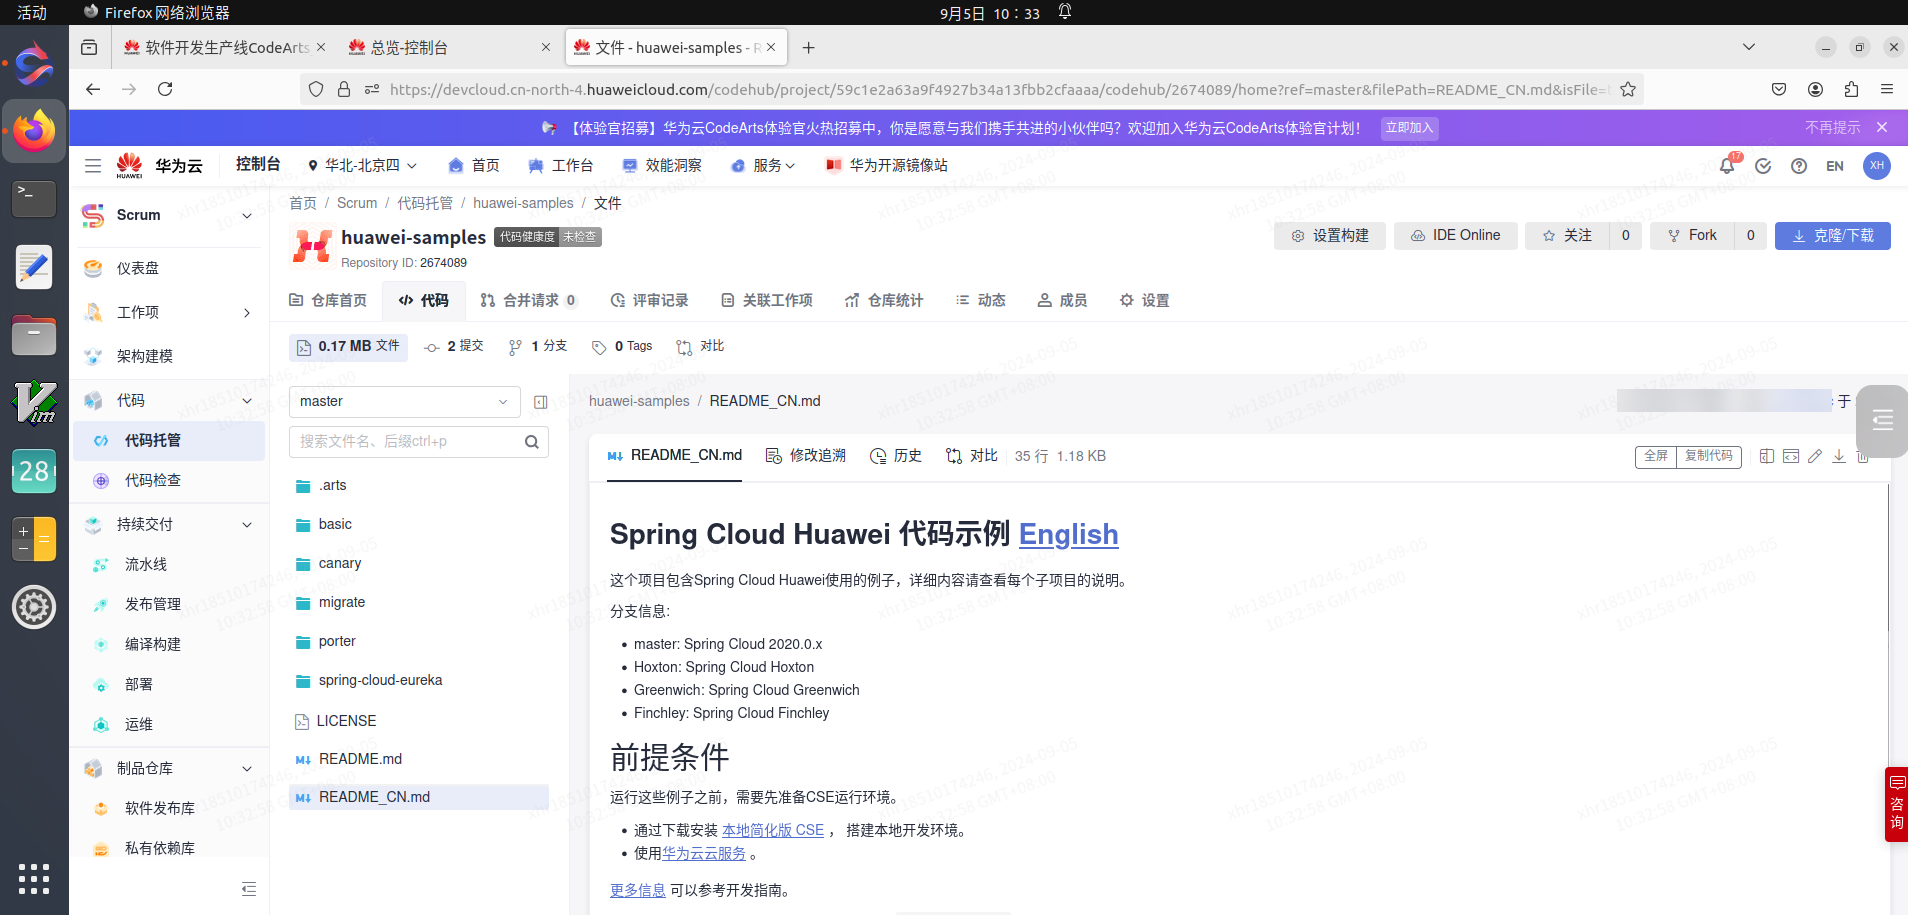This screenshot has width=1908, height=915.
Task: Open Firefox extensions icon
Action: pos(1851,89)
